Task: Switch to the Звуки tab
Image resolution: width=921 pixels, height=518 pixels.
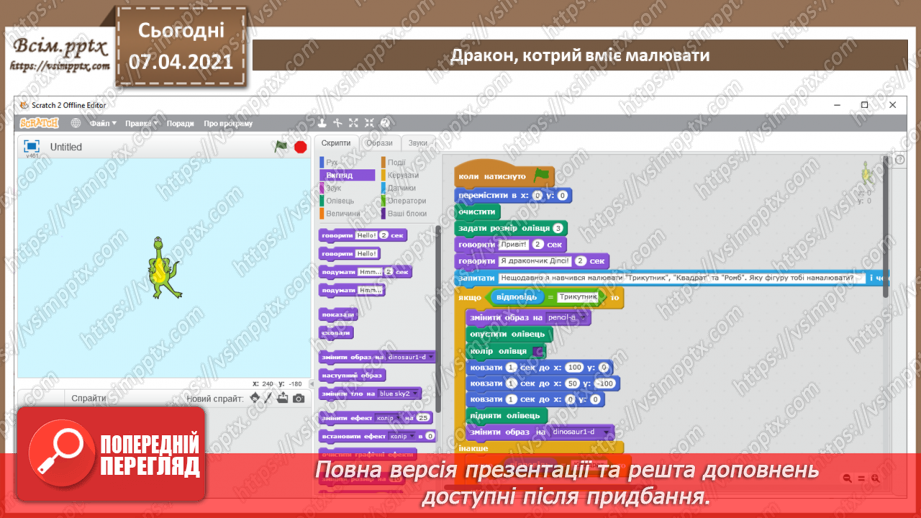Action: pyautogui.click(x=418, y=143)
